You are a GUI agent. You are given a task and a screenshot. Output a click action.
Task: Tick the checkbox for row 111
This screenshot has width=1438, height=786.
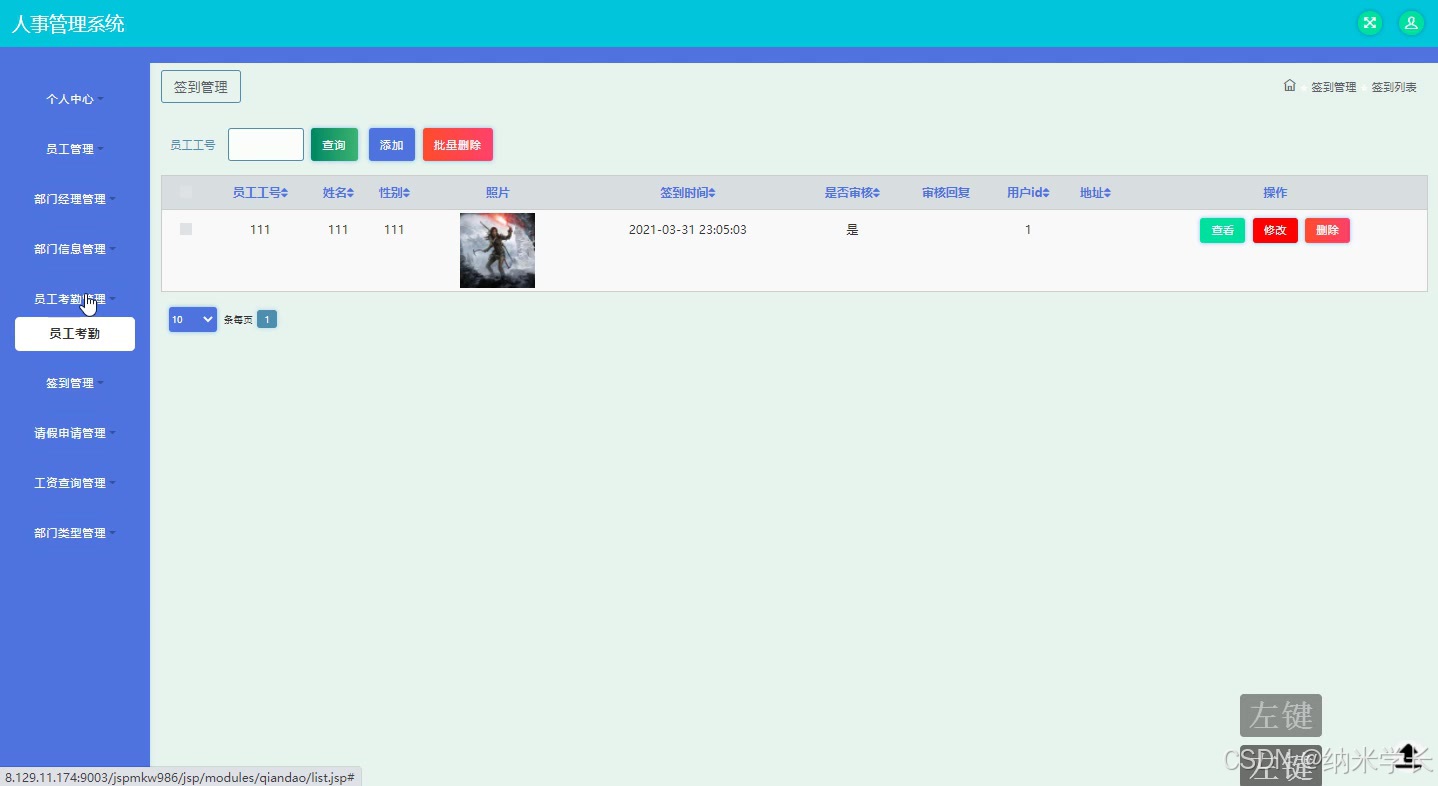click(186, 229)
